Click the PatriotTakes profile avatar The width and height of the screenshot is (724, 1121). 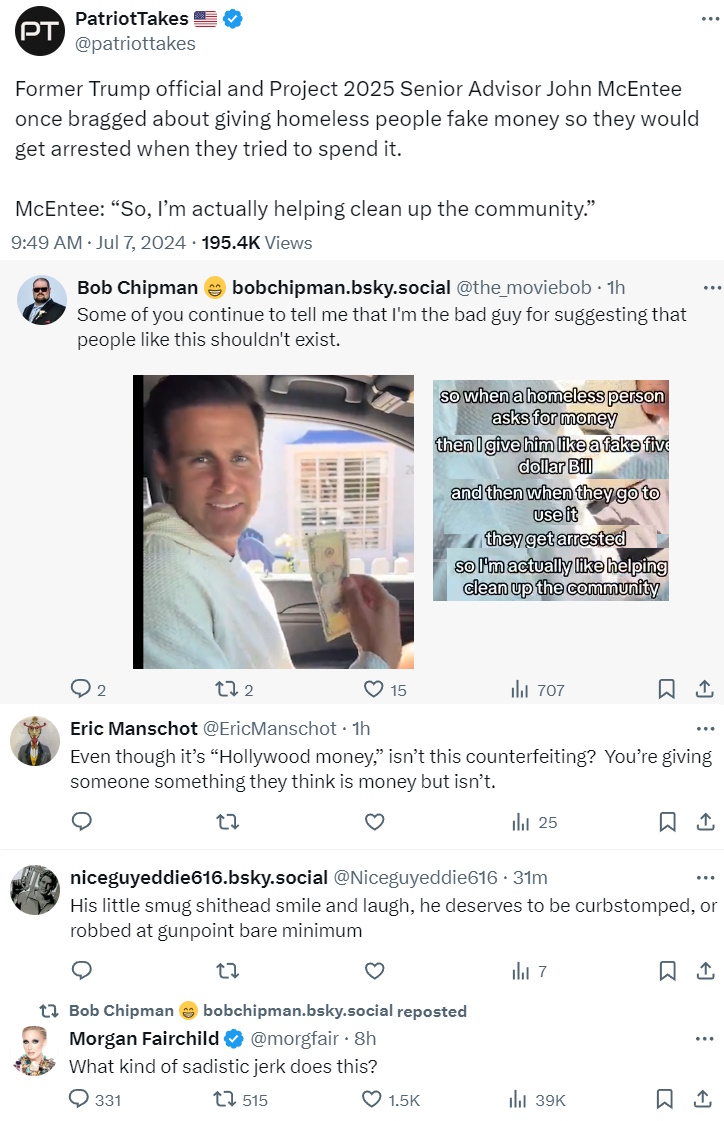coord(40,31)
